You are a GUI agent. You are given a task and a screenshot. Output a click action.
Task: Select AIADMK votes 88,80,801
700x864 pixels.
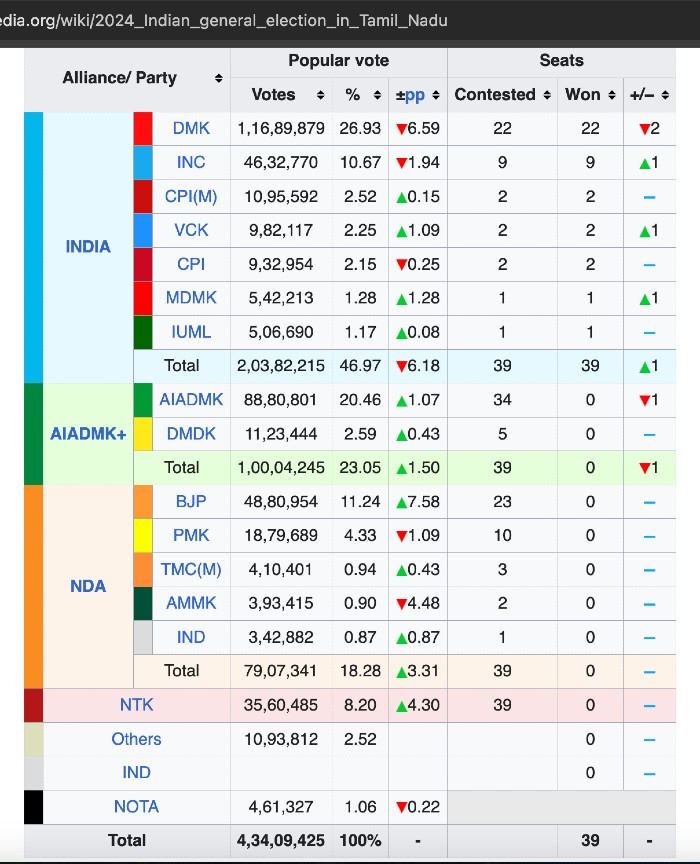[x=281, y=399]
